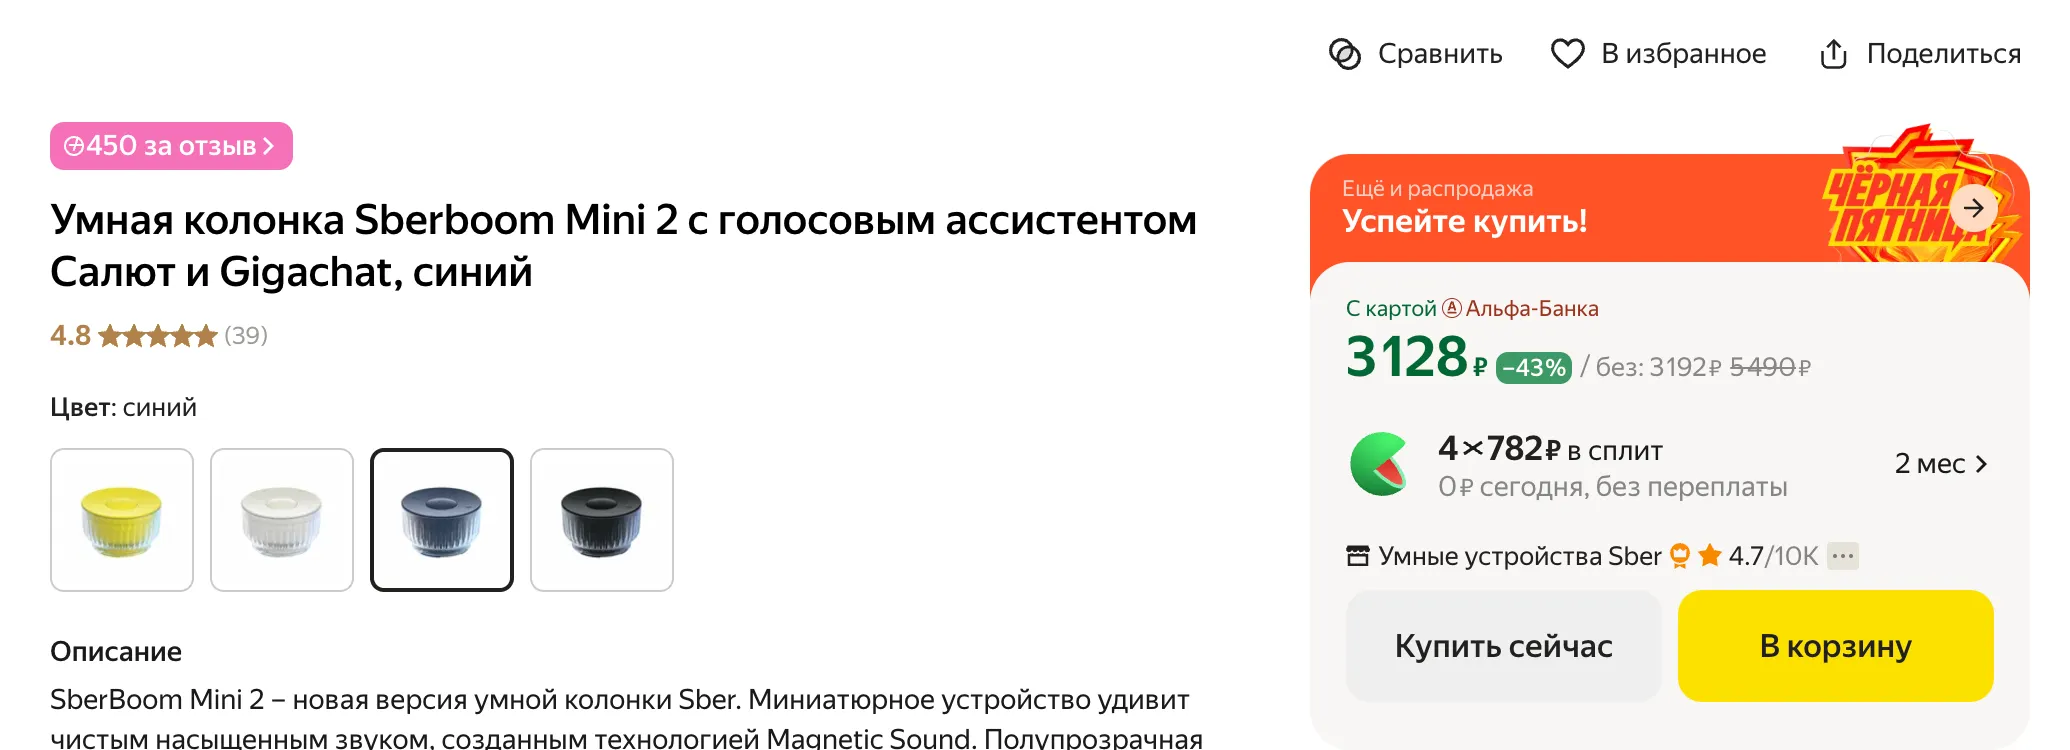Click the store icon beside seller name
The height and width of the screenshot is (750, 2070).
(1357, 556)
